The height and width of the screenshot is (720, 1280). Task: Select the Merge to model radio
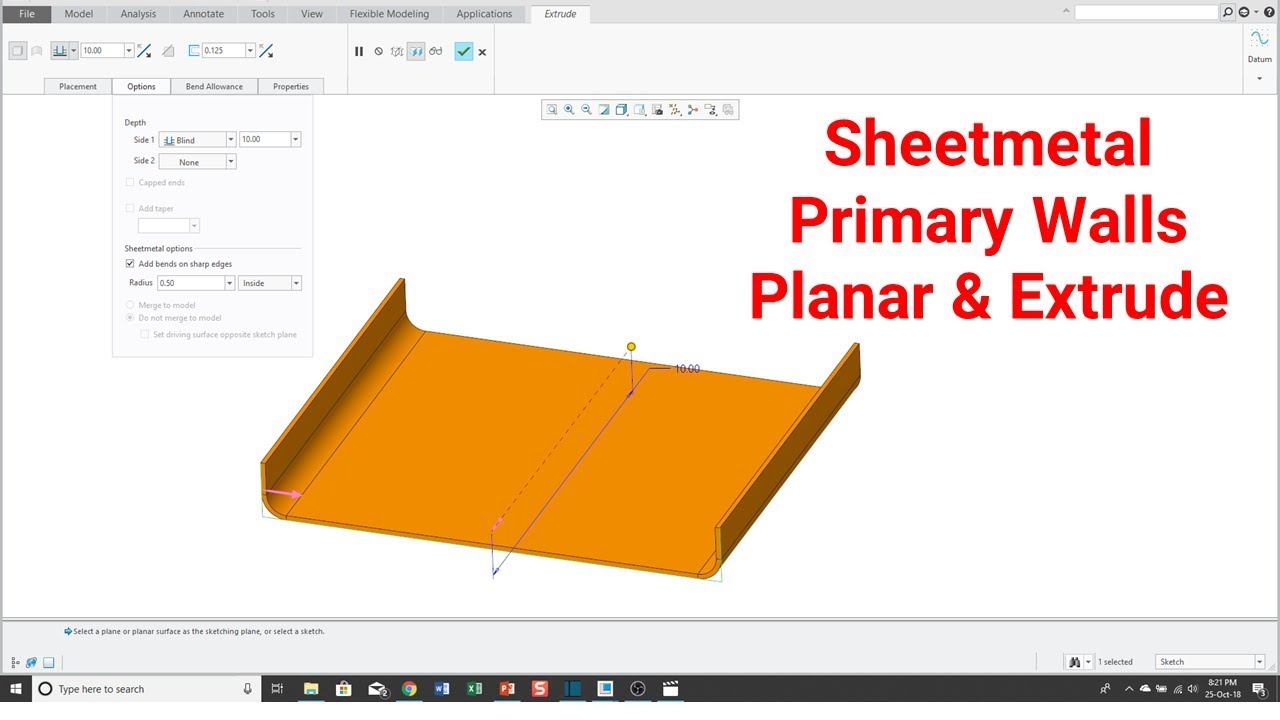130,305
